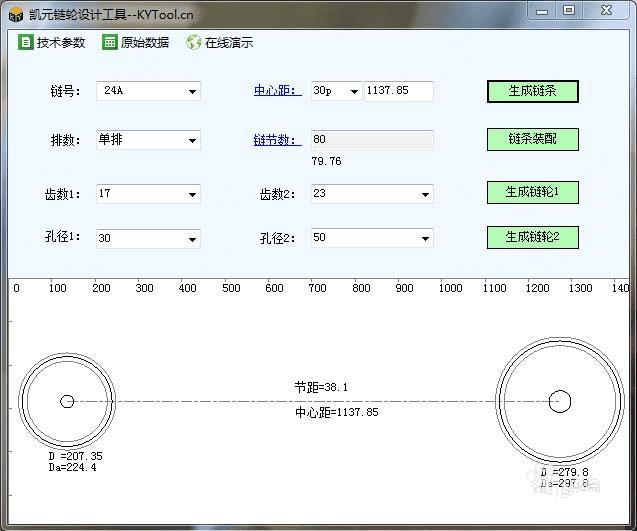The width and height of the screenshot is (637, 531).
Task: Expand the 孔径2 dropdown showing 50
Action: 425,238
